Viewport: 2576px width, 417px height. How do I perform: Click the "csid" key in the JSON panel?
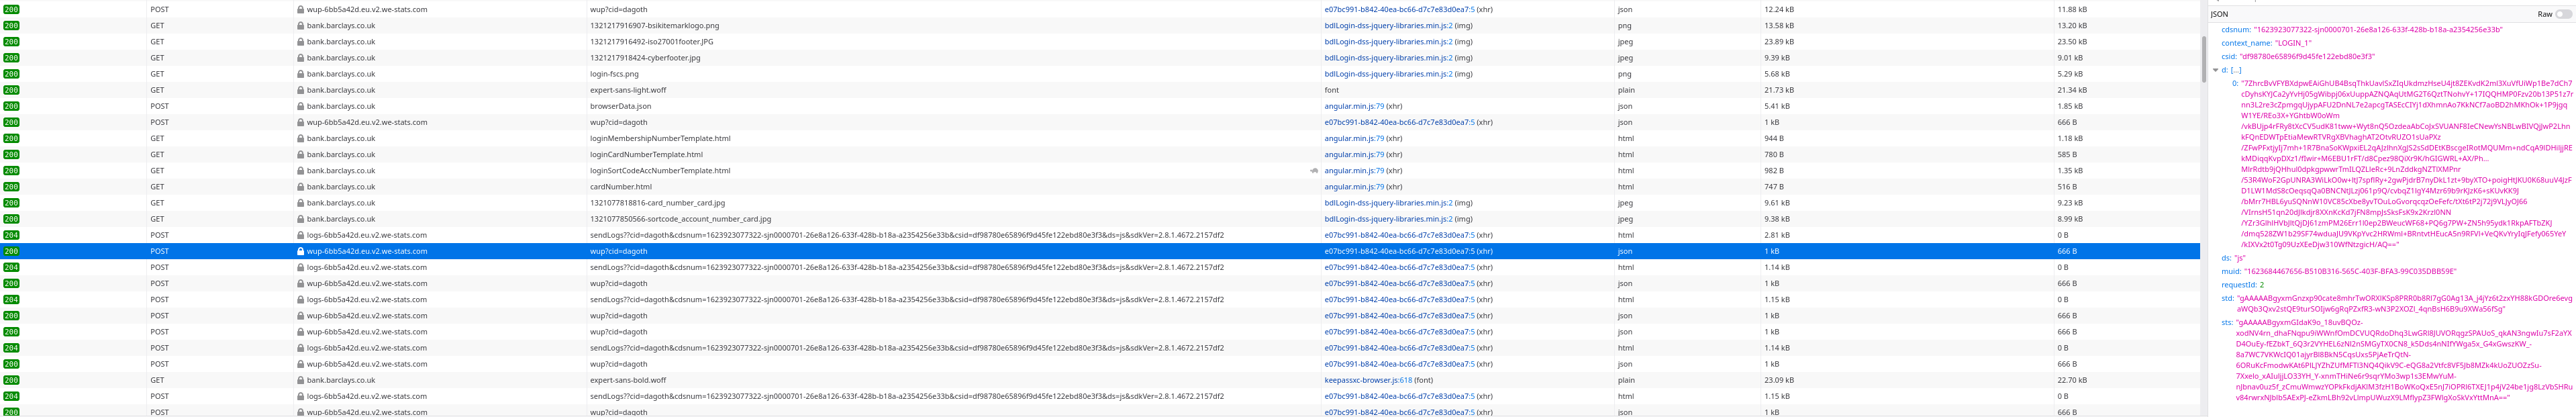tap(2229, 57)
